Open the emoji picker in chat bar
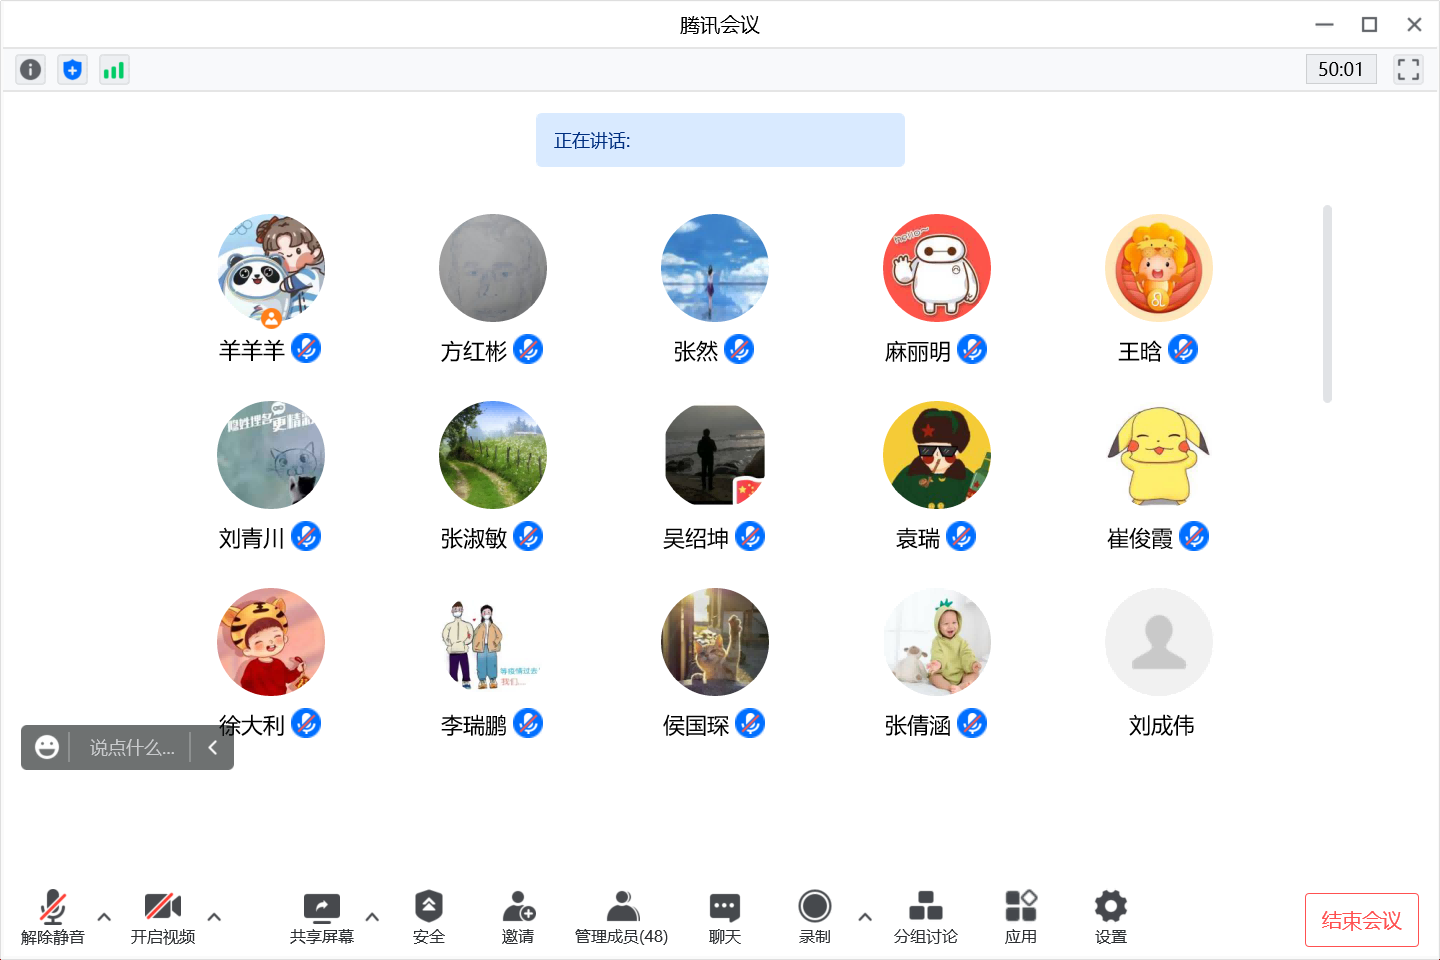 click(x=47, y=747)
